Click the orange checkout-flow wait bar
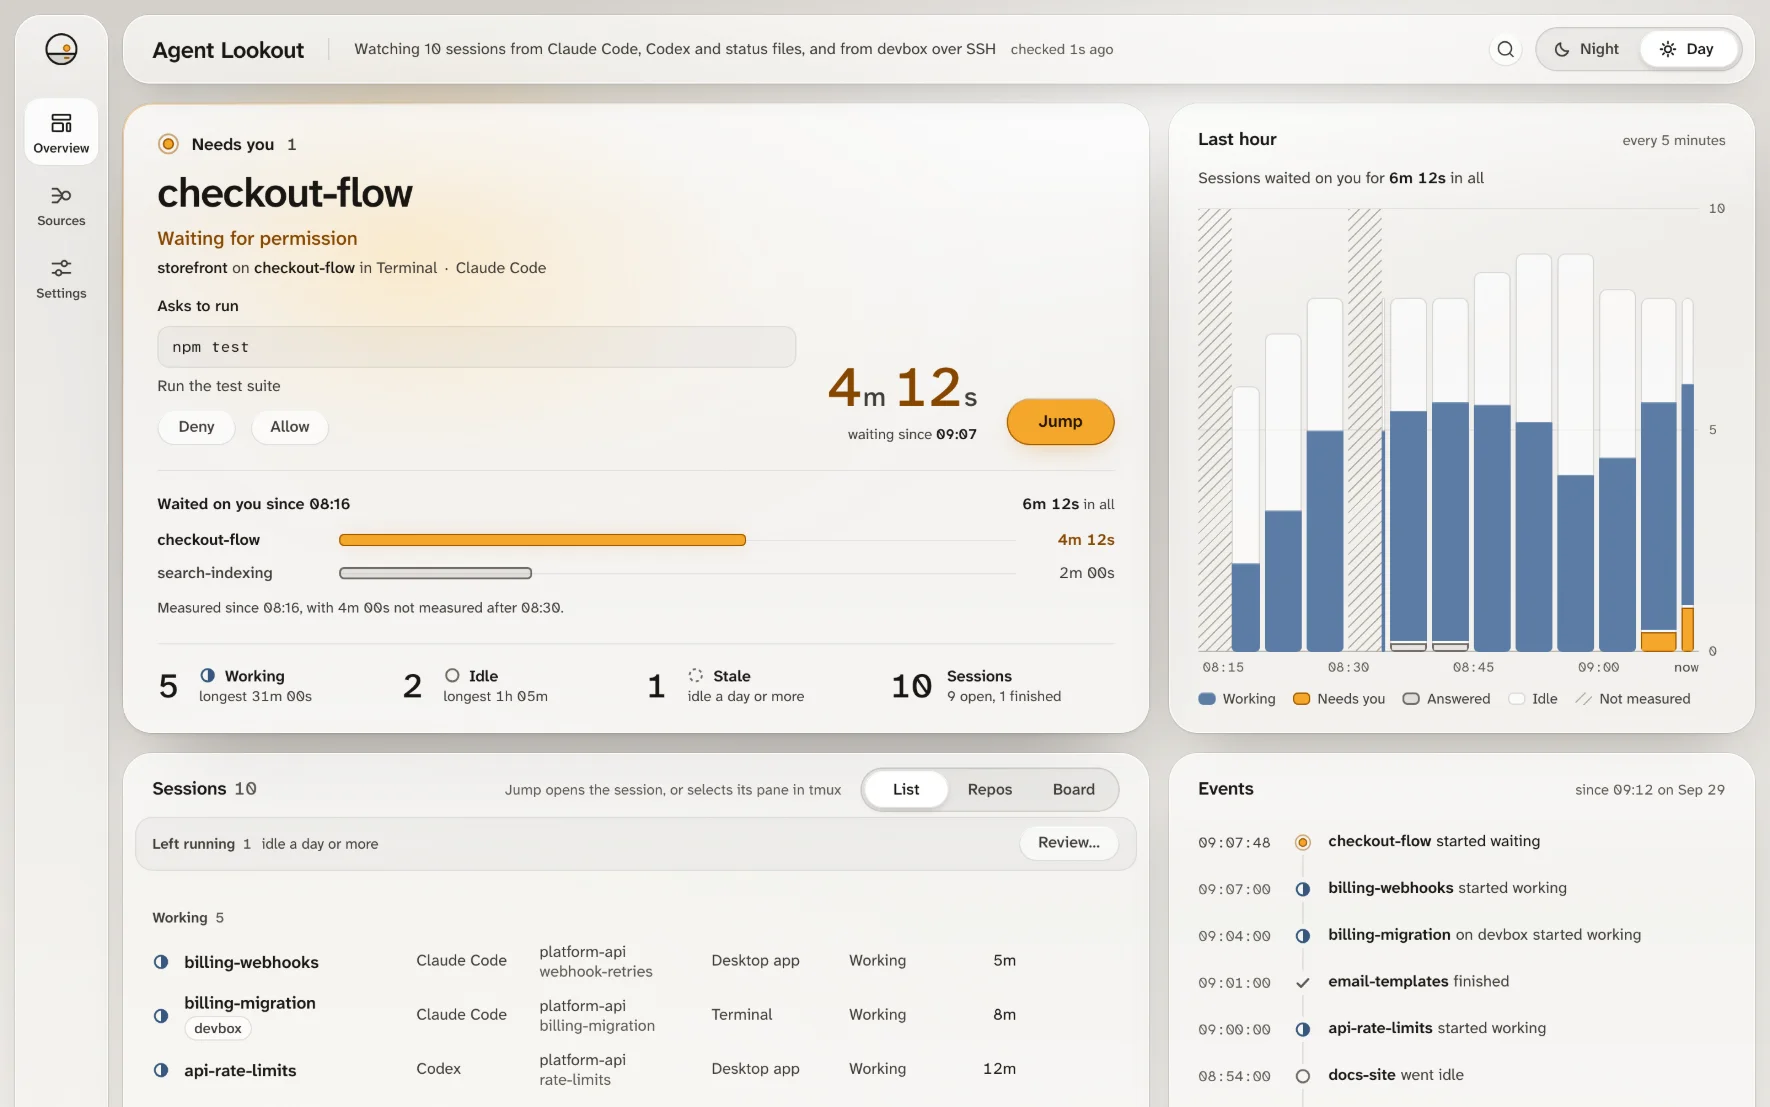 pyautogui.click(x=542, y=540)
